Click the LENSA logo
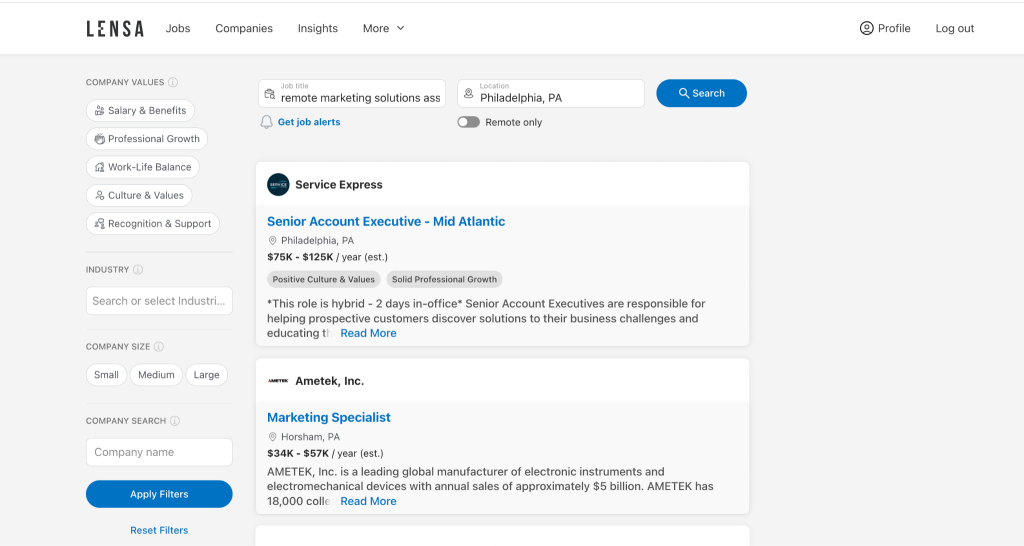 point(115,29)
